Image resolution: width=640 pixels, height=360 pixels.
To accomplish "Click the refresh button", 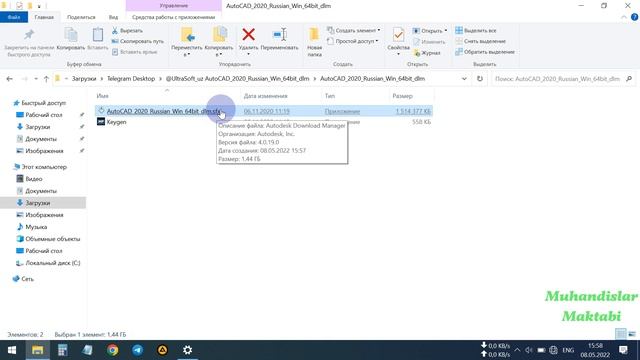I will [x=480, y=79].
